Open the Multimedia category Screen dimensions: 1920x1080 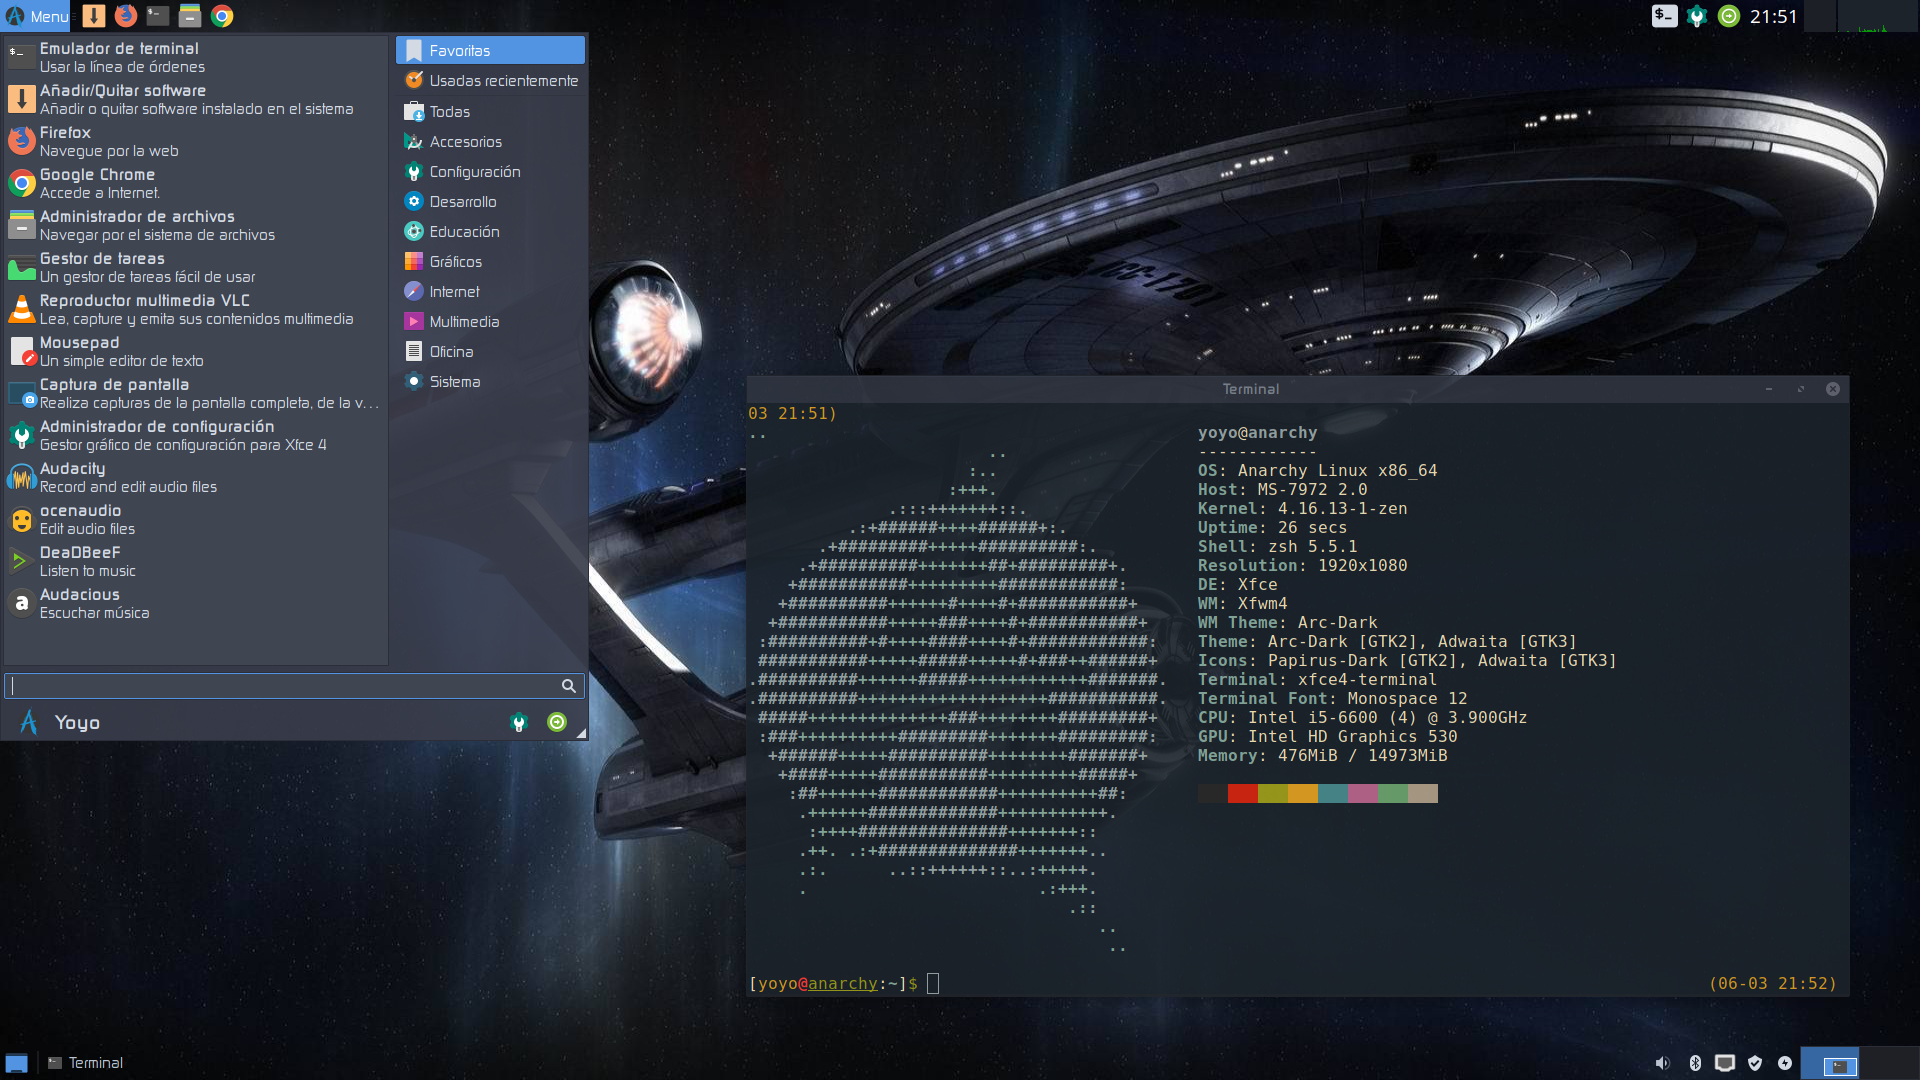tap(464, 322)
